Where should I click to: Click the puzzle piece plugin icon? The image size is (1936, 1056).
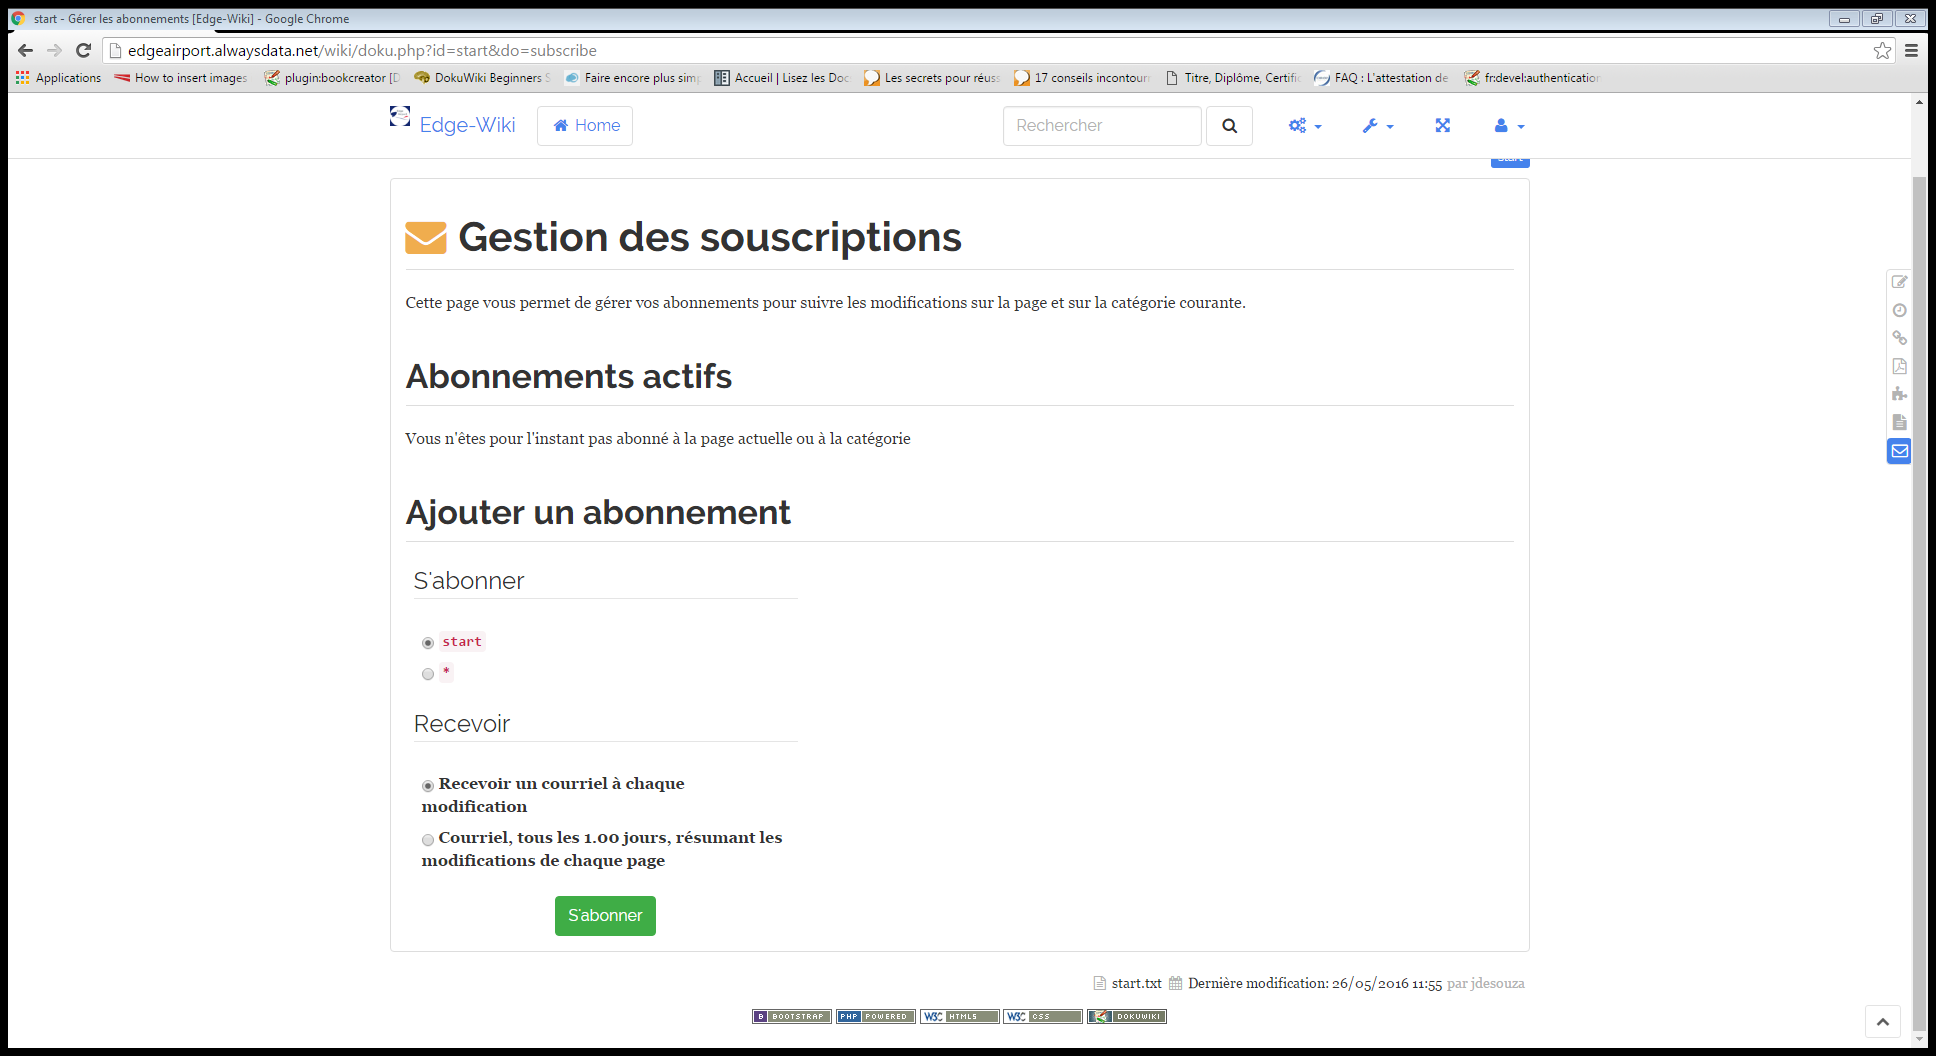1899,394
